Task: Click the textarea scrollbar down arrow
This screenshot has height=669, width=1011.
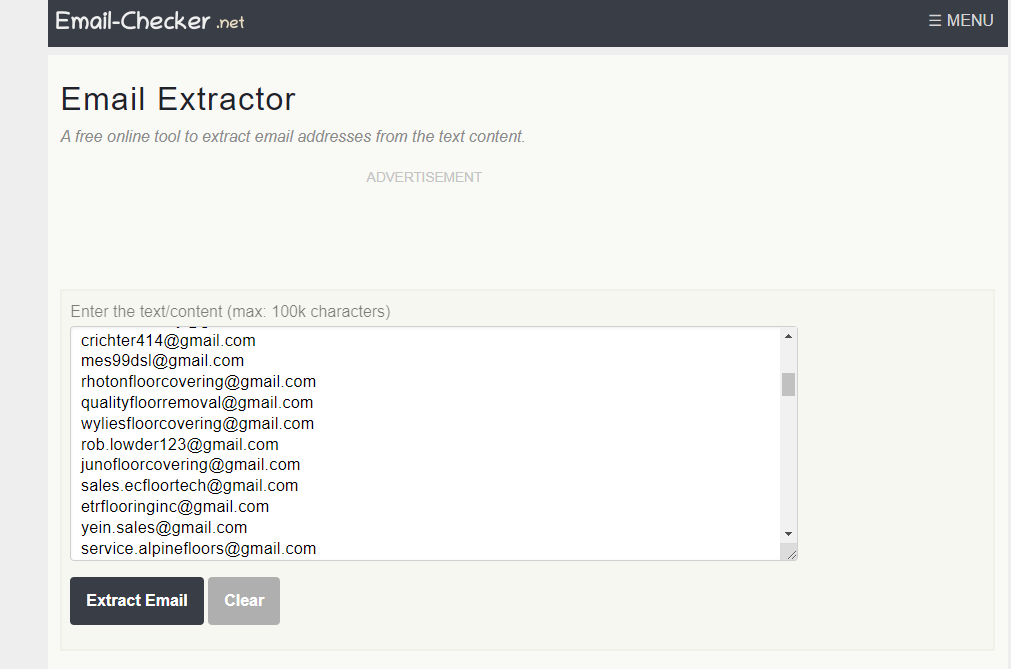Action: point(788,534)
